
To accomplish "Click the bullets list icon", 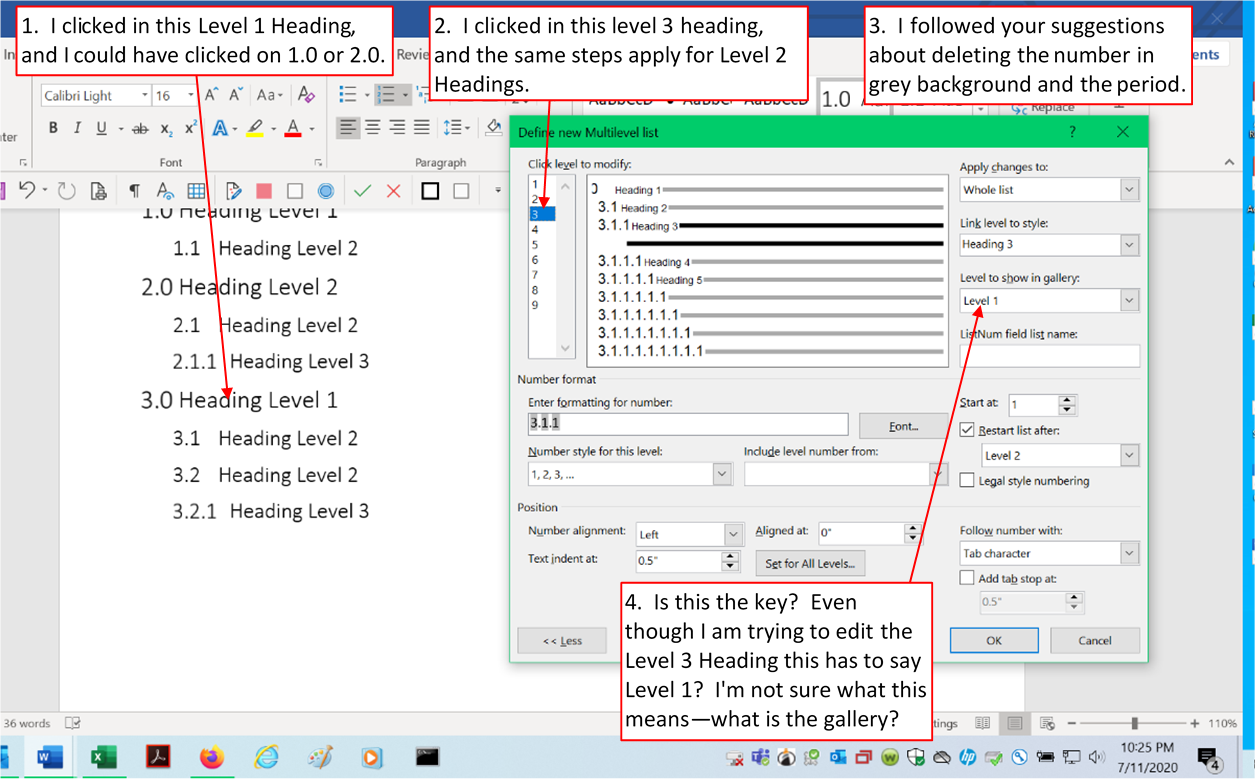I will (x=348, y=95).
